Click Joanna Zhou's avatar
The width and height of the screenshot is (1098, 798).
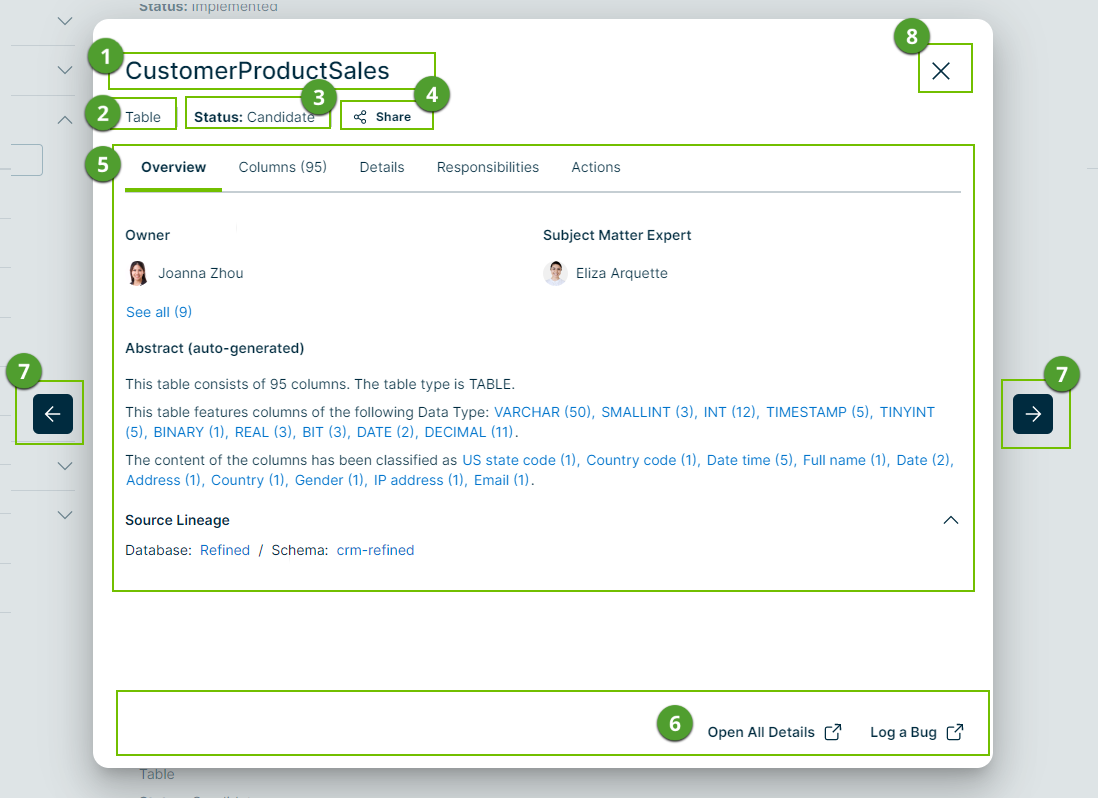pyautogui.click(x=138, y=273)
